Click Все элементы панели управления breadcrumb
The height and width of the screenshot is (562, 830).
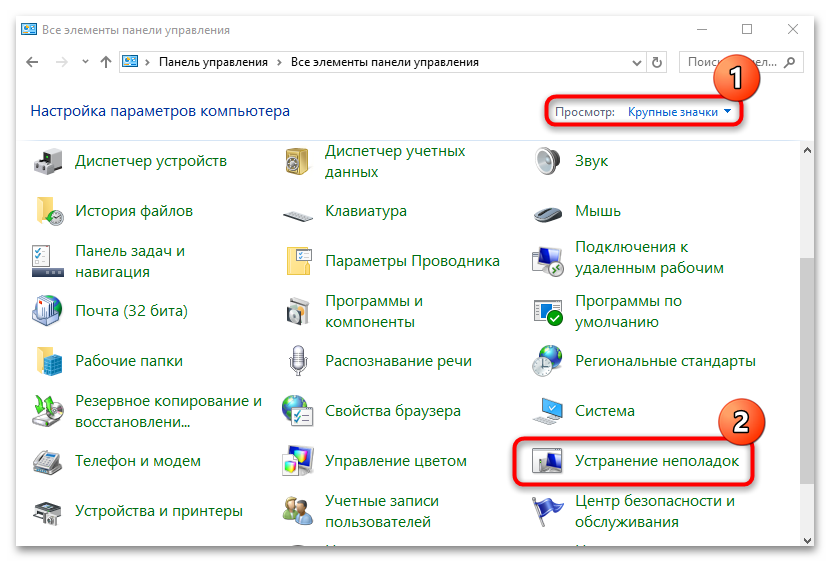pos(385,62)
